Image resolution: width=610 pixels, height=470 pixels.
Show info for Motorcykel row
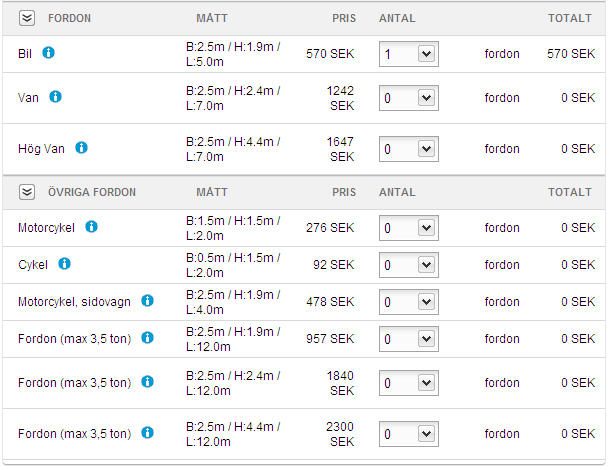91,226
